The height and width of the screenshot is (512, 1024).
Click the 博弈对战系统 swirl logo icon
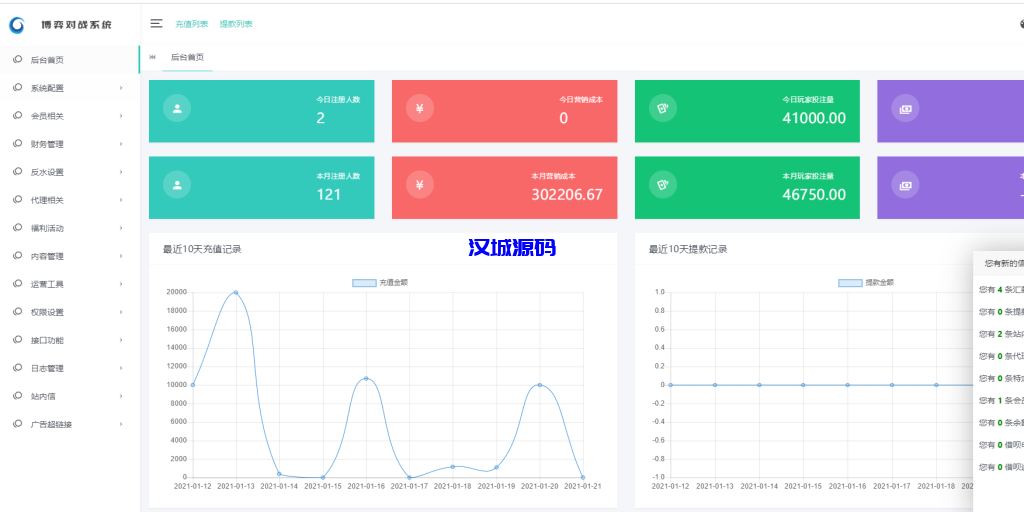17,25
